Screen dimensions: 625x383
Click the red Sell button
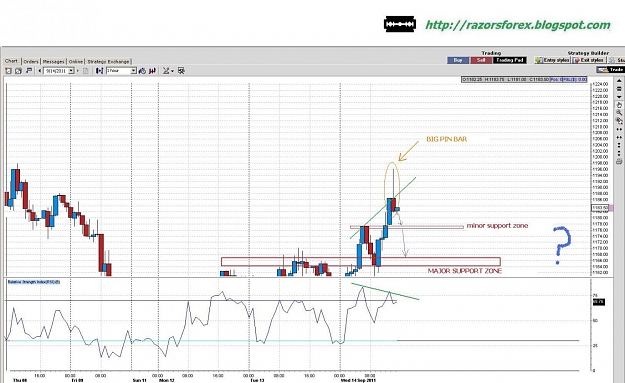click(482, 60)
